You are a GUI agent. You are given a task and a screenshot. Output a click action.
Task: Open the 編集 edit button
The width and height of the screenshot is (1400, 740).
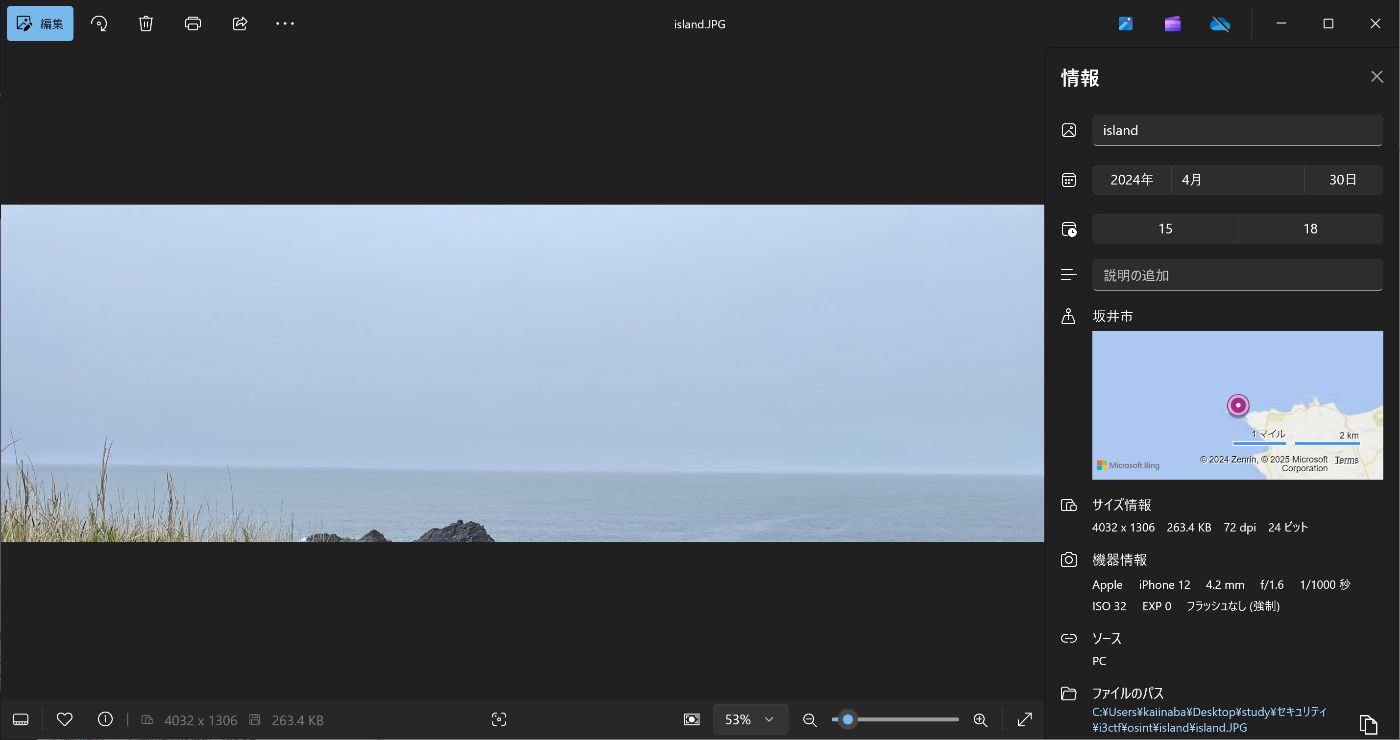pyautogui.click(x=40, y=23)
